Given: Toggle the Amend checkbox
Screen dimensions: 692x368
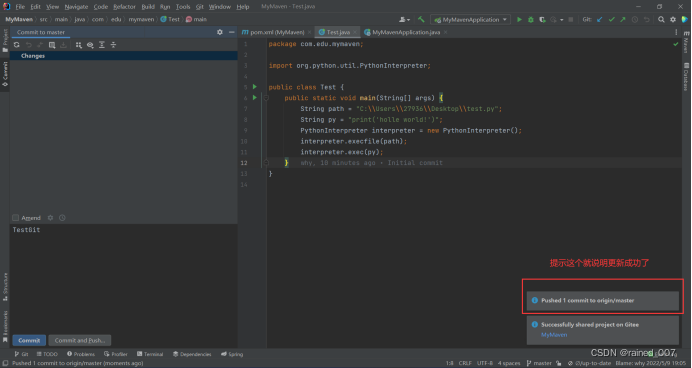Looking at the screenshot, I should coord(15,218).
